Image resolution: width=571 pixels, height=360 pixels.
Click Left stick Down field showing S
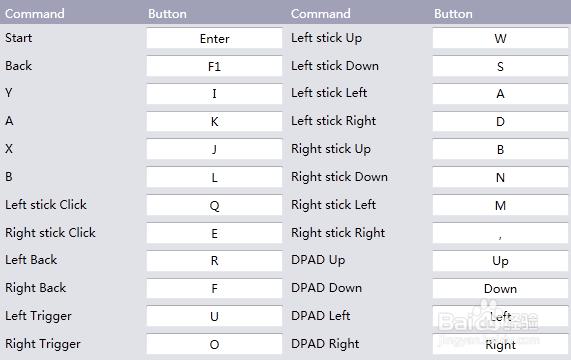500,66
